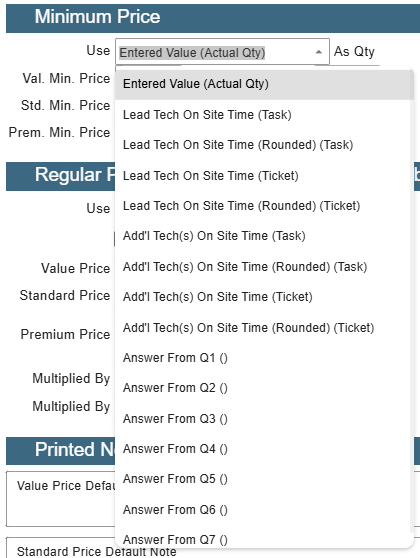The image size is (420, 558).
Task: Pick Lead Tech On Site Time (Rounded) (Task)
Action: (x=264, y=145)
